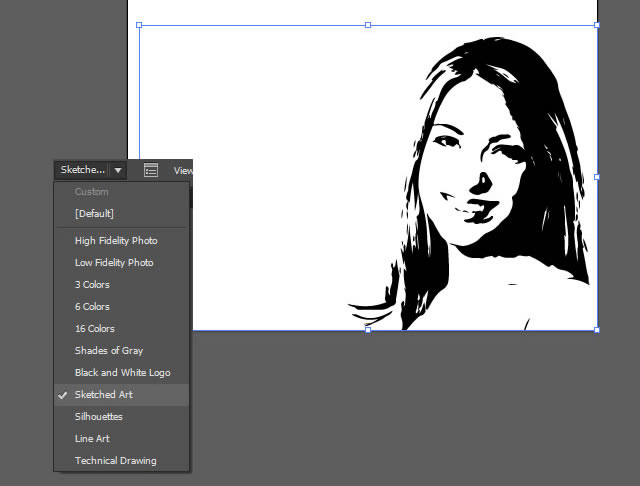Click the right-middle selection handle
The height and width of the screenshot is (486, 640).
coord(597,177)
